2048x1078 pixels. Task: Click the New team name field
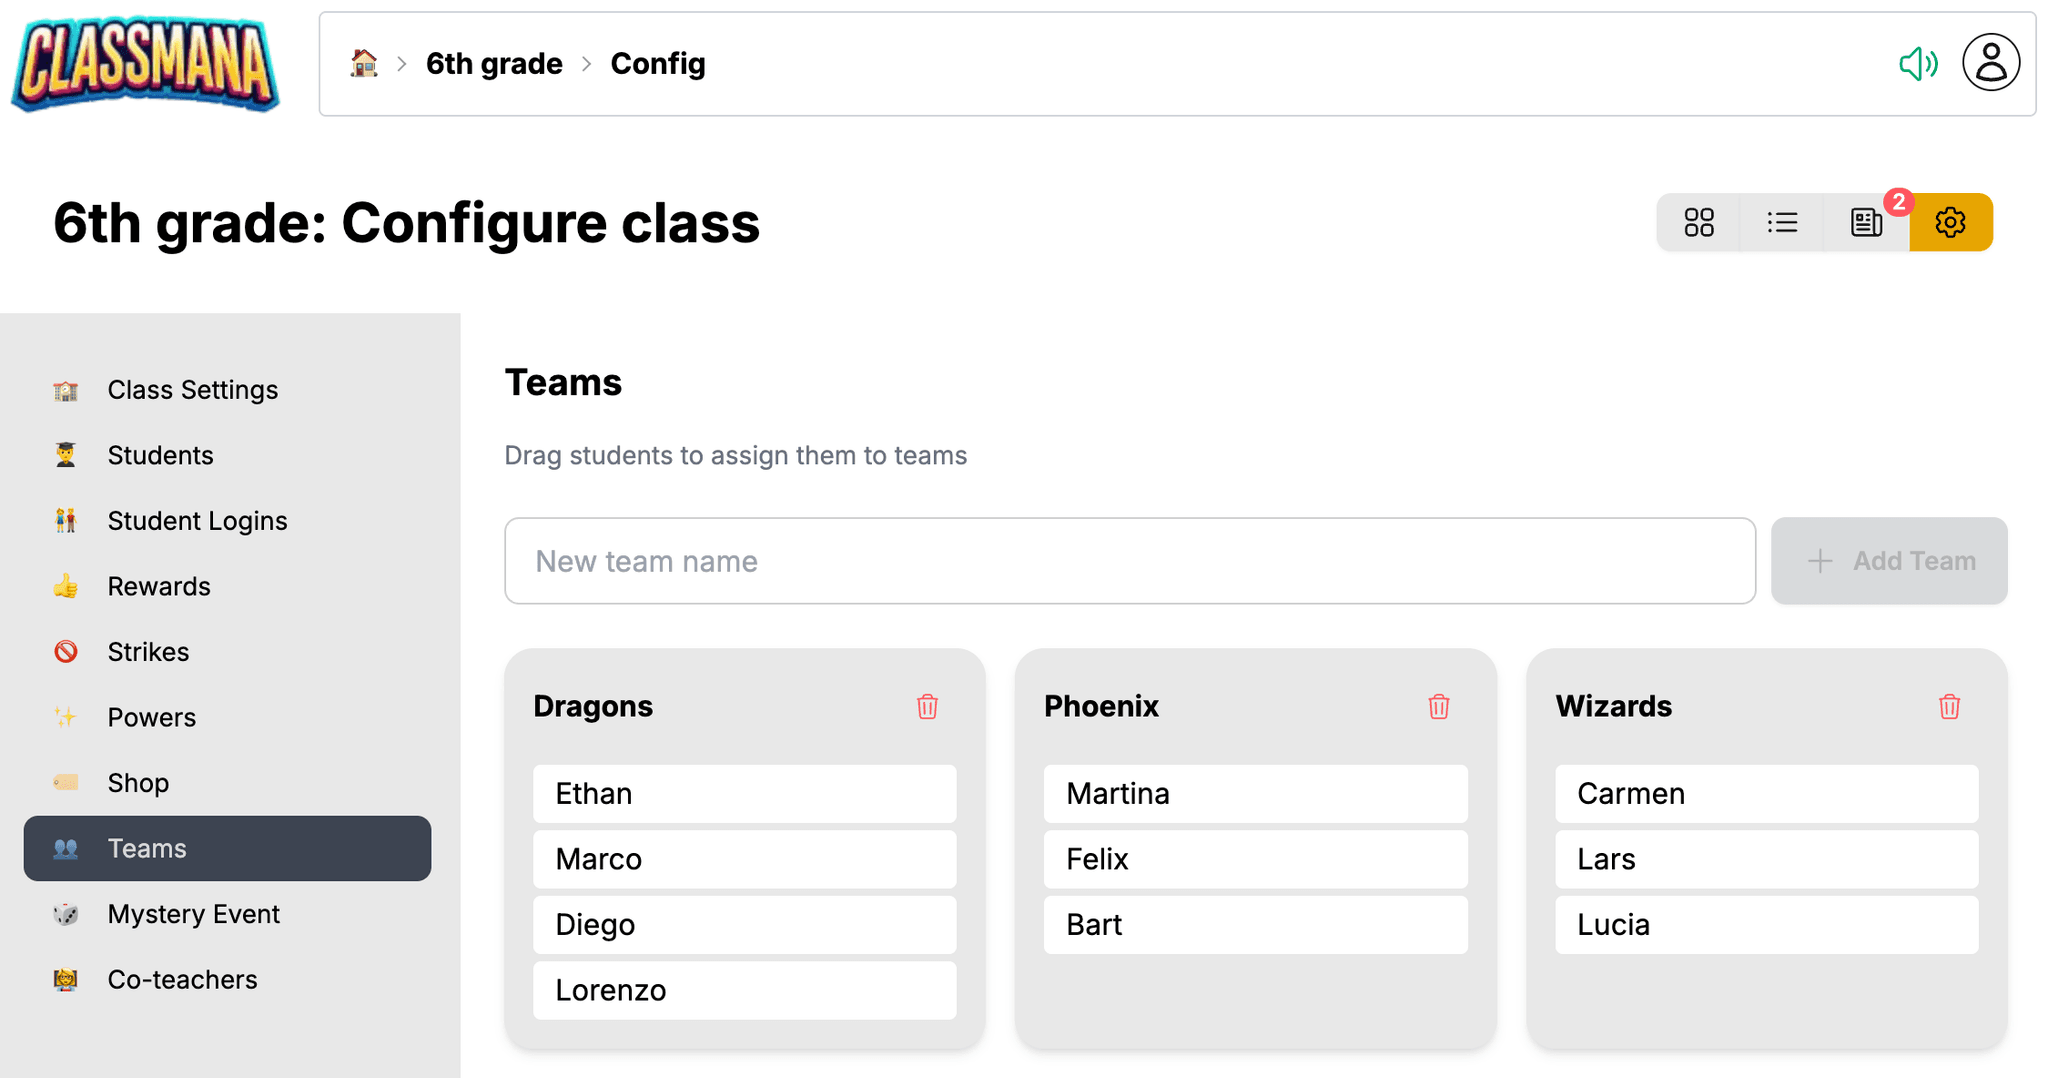(1130, 561)
